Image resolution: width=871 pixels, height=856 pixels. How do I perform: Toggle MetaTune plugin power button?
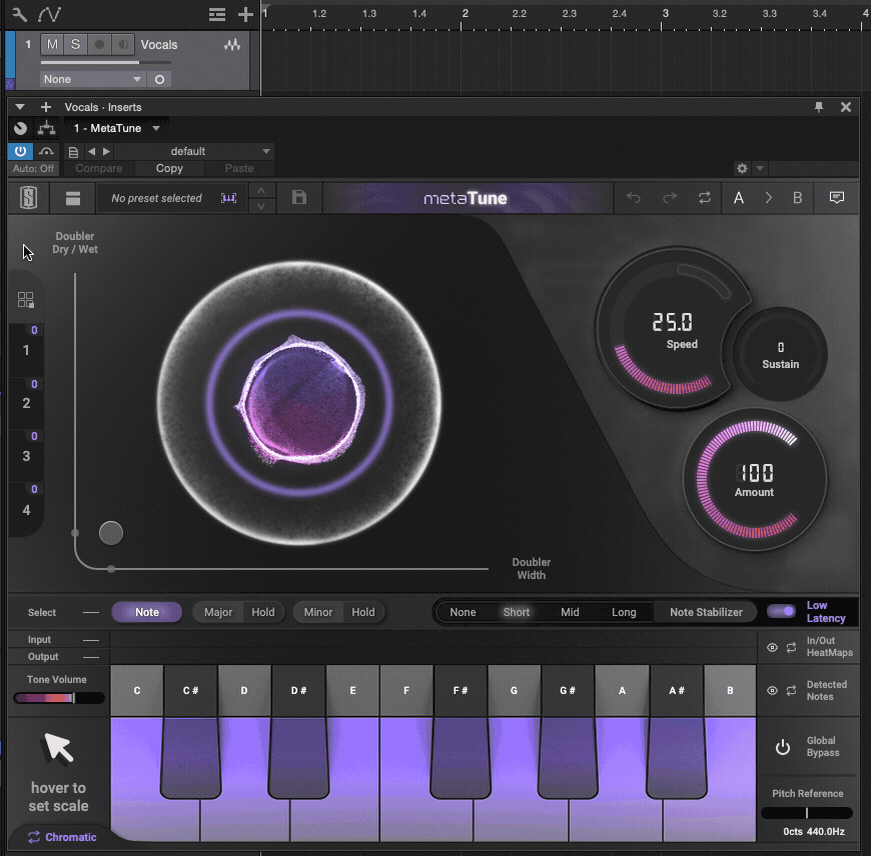tap(21, 151)
